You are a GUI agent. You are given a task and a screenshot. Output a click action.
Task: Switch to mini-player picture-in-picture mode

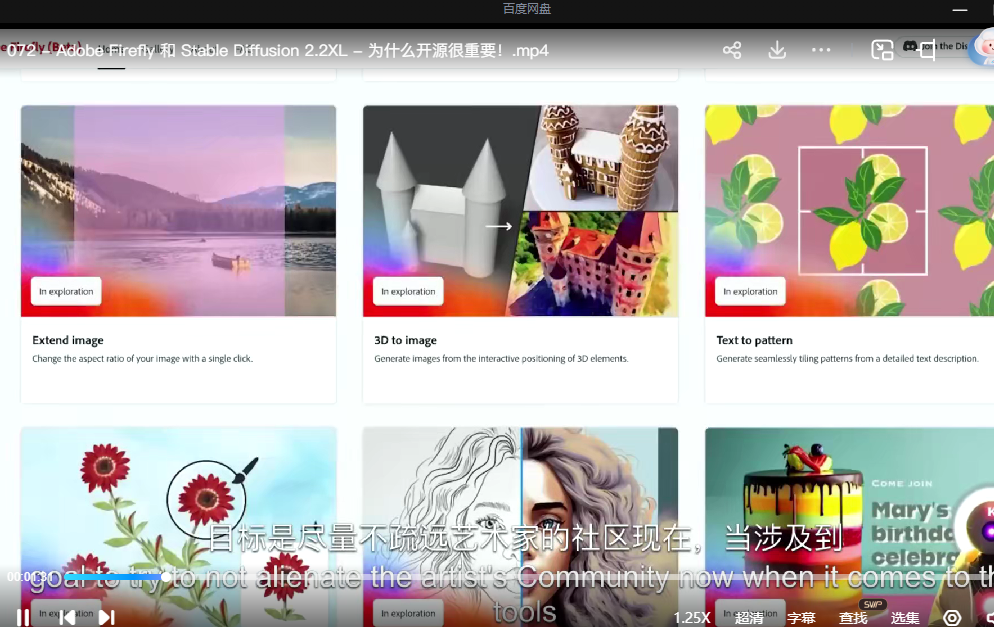pos(882,50)
